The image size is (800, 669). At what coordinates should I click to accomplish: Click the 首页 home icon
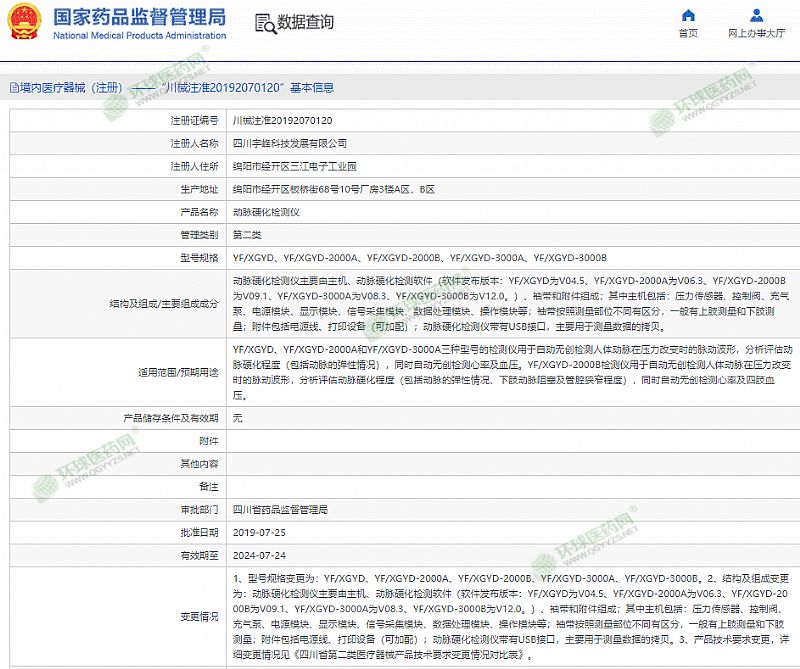[688, 16]
